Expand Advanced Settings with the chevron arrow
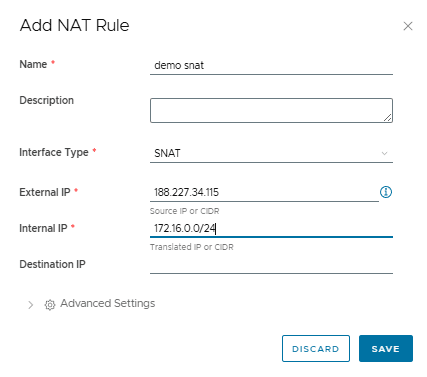This screenshot has width=427, height=377. tap(31, 305)
